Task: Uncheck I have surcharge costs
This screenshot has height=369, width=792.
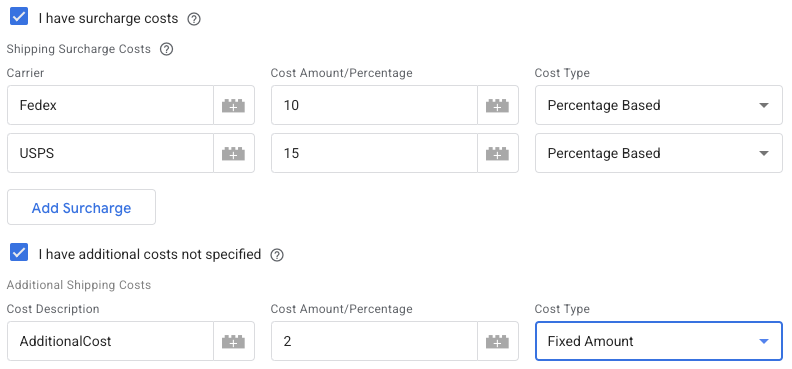Action: point(19,17)
